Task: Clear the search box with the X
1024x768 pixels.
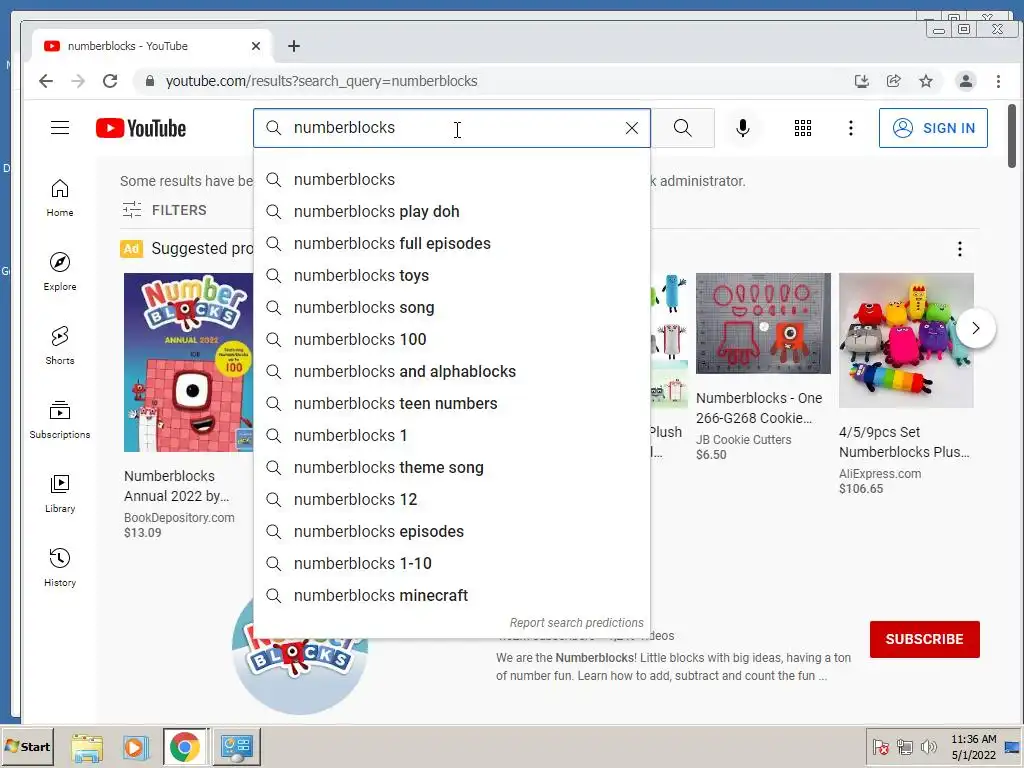Action: [632, 128]
